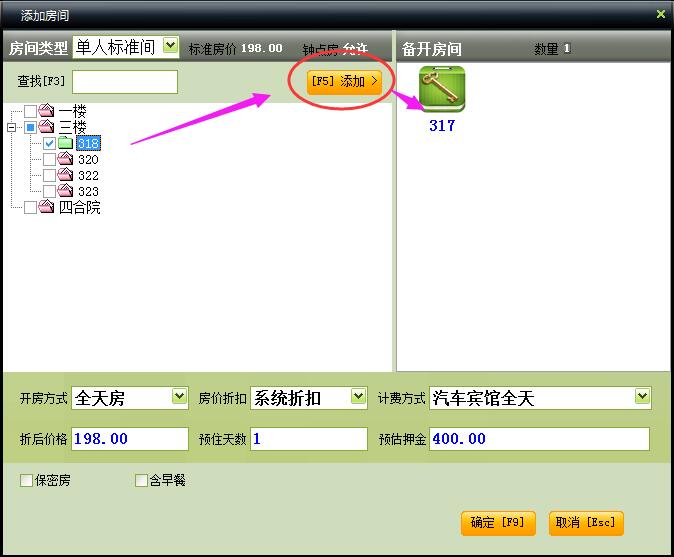674x557 pixels.
Task: Open the 计费方式 dropdown
Action: coord(642,397)
